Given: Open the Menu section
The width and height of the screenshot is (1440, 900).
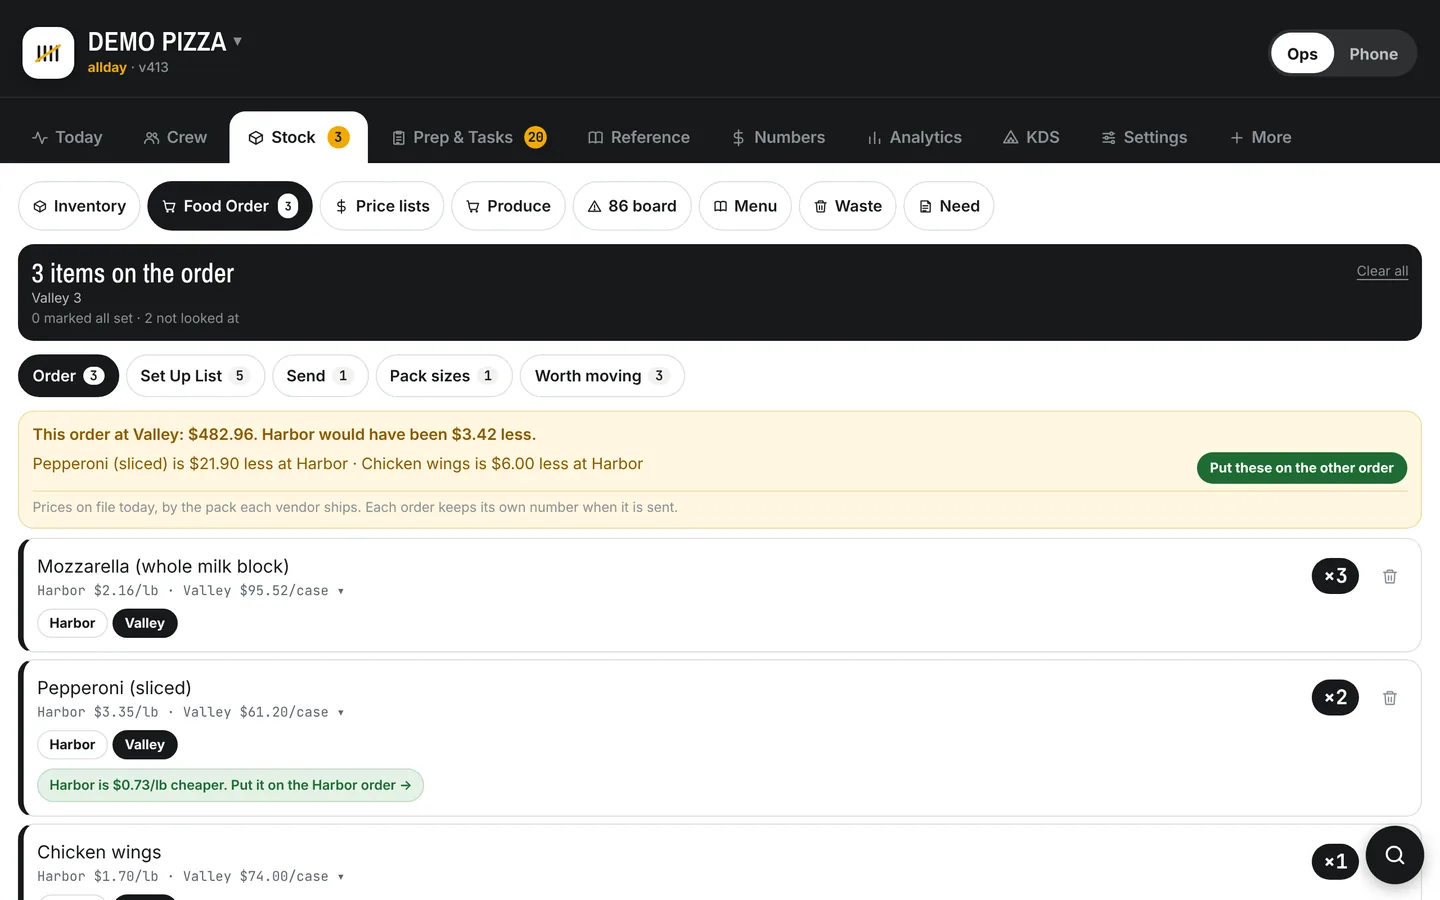Looking at the screenshot, I should [x=745, y=206].
